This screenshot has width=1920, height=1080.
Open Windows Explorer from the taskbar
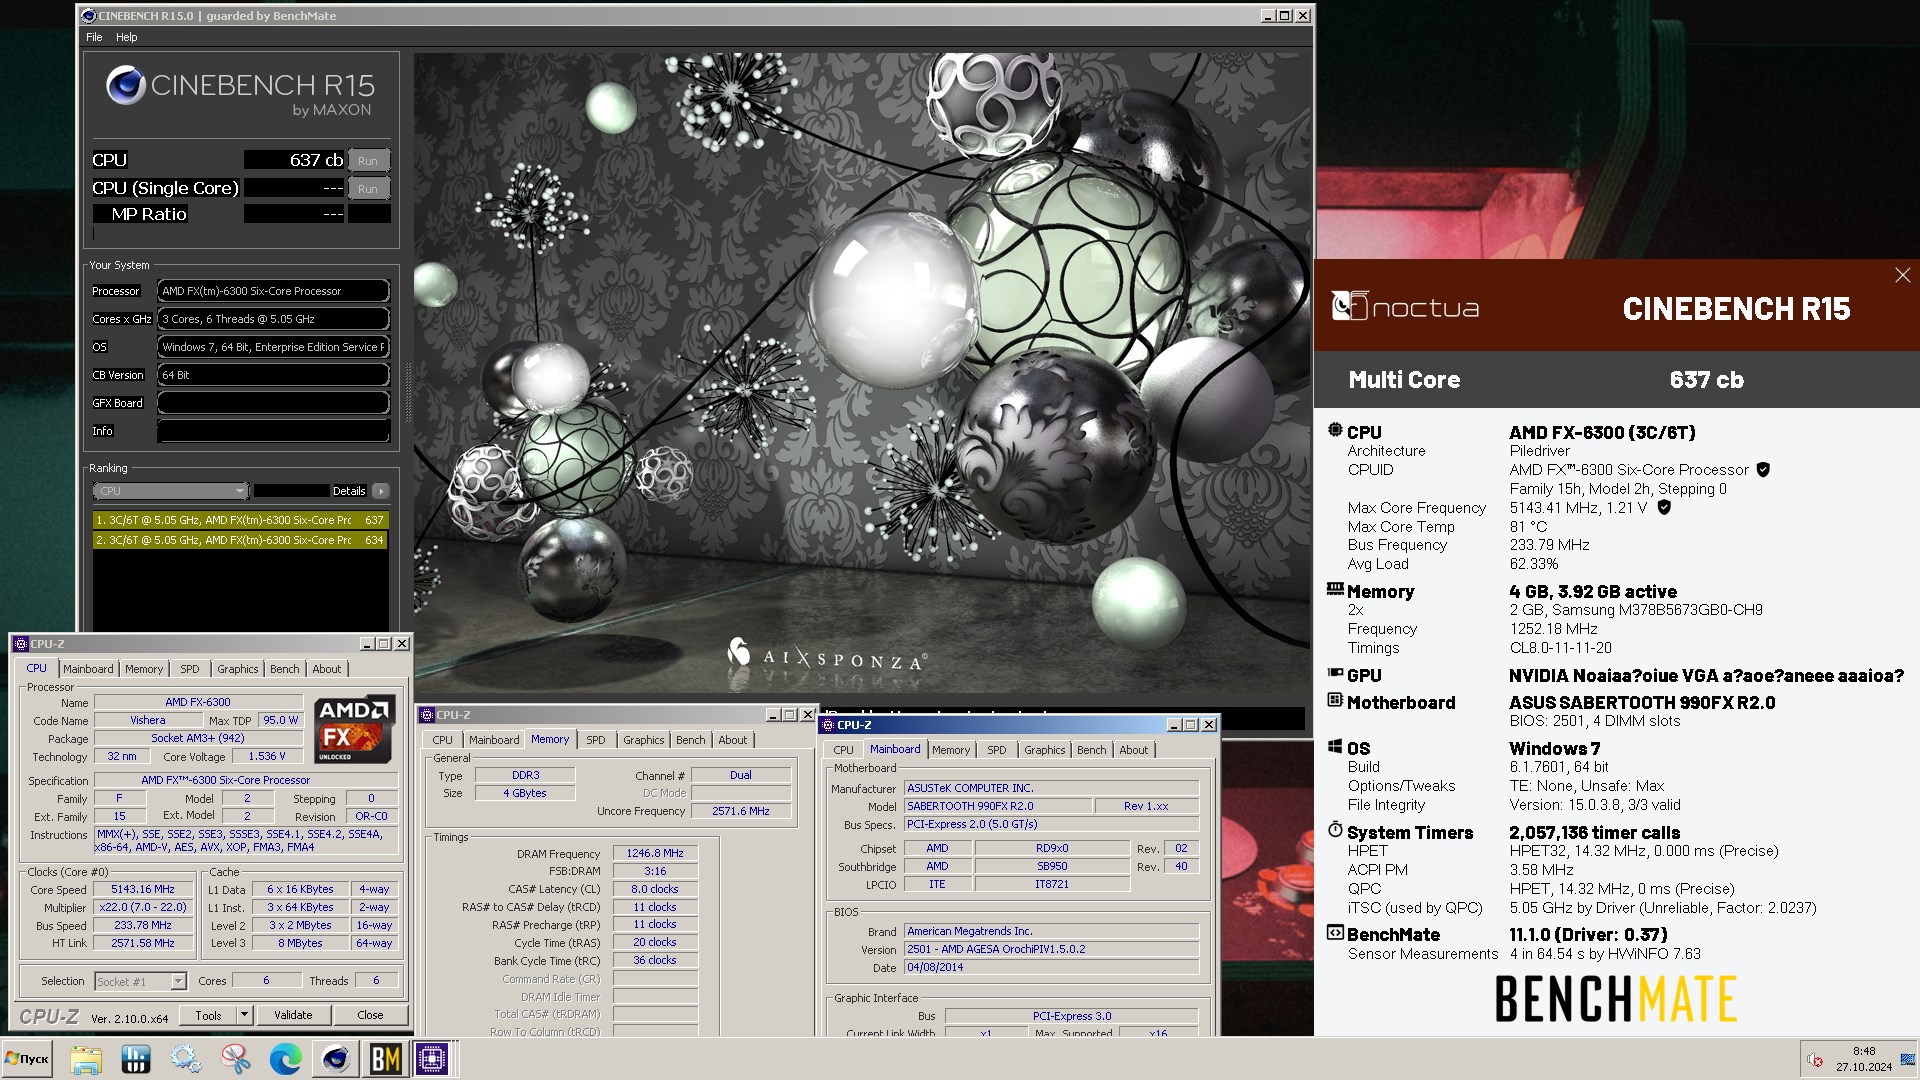click(86, 1059)
